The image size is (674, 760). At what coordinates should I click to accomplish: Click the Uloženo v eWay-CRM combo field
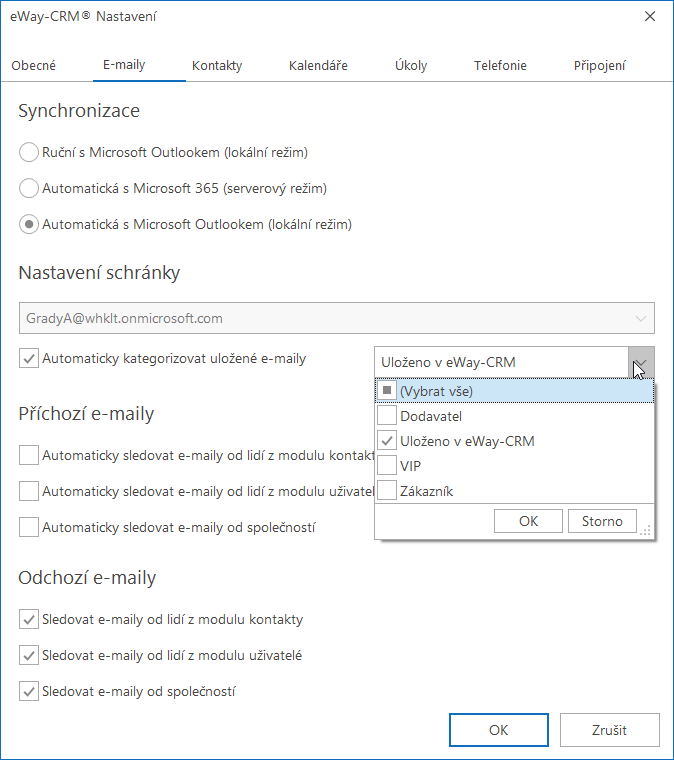502,362
